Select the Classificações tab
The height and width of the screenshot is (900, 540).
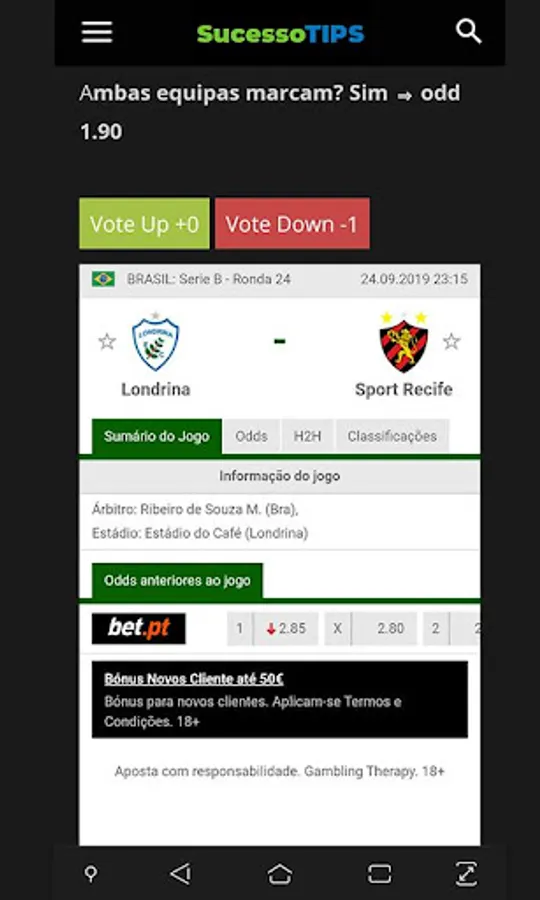click(392, 436)
